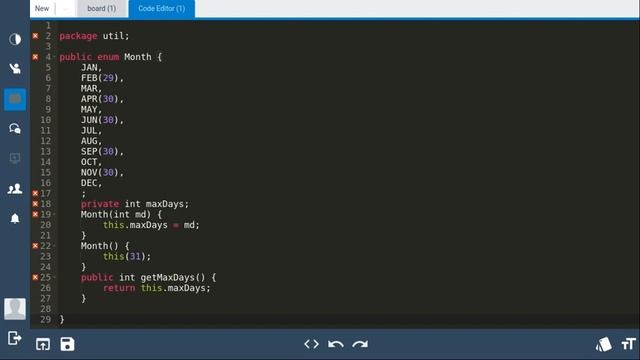Click the code brackets icon

pyautogui.click(x=311, y=344)
